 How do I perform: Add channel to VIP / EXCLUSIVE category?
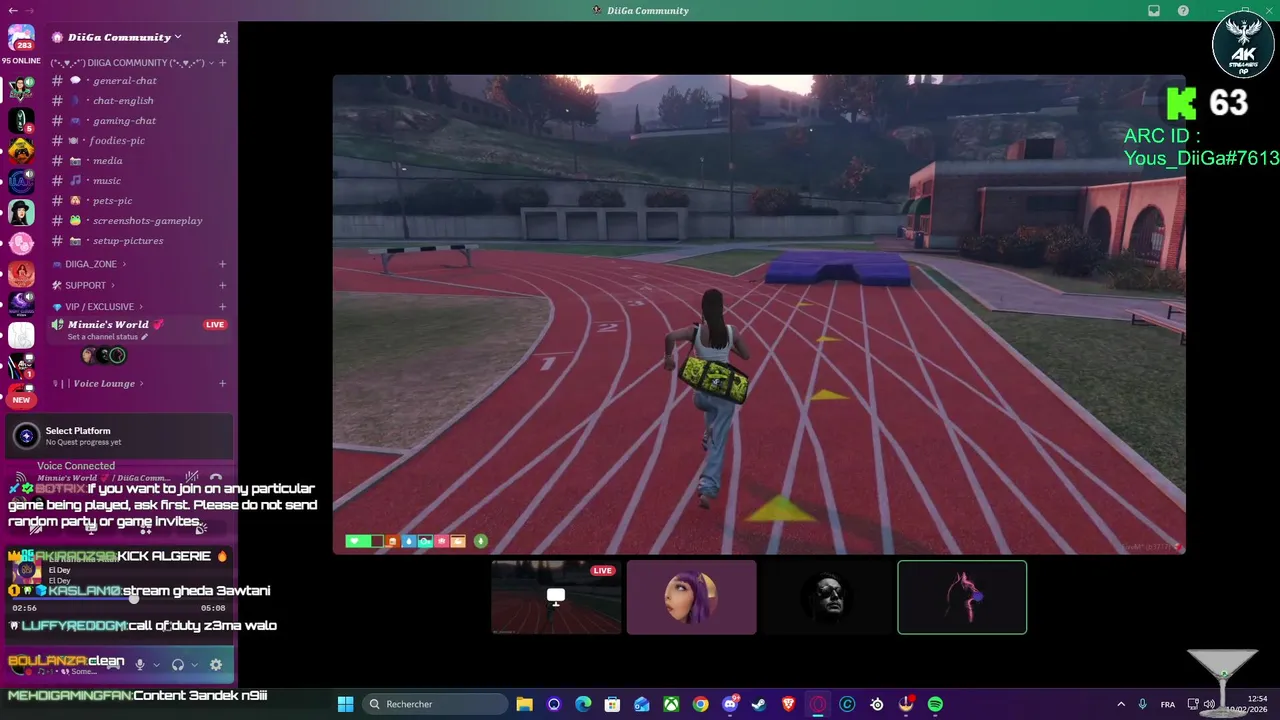(222, 307)
